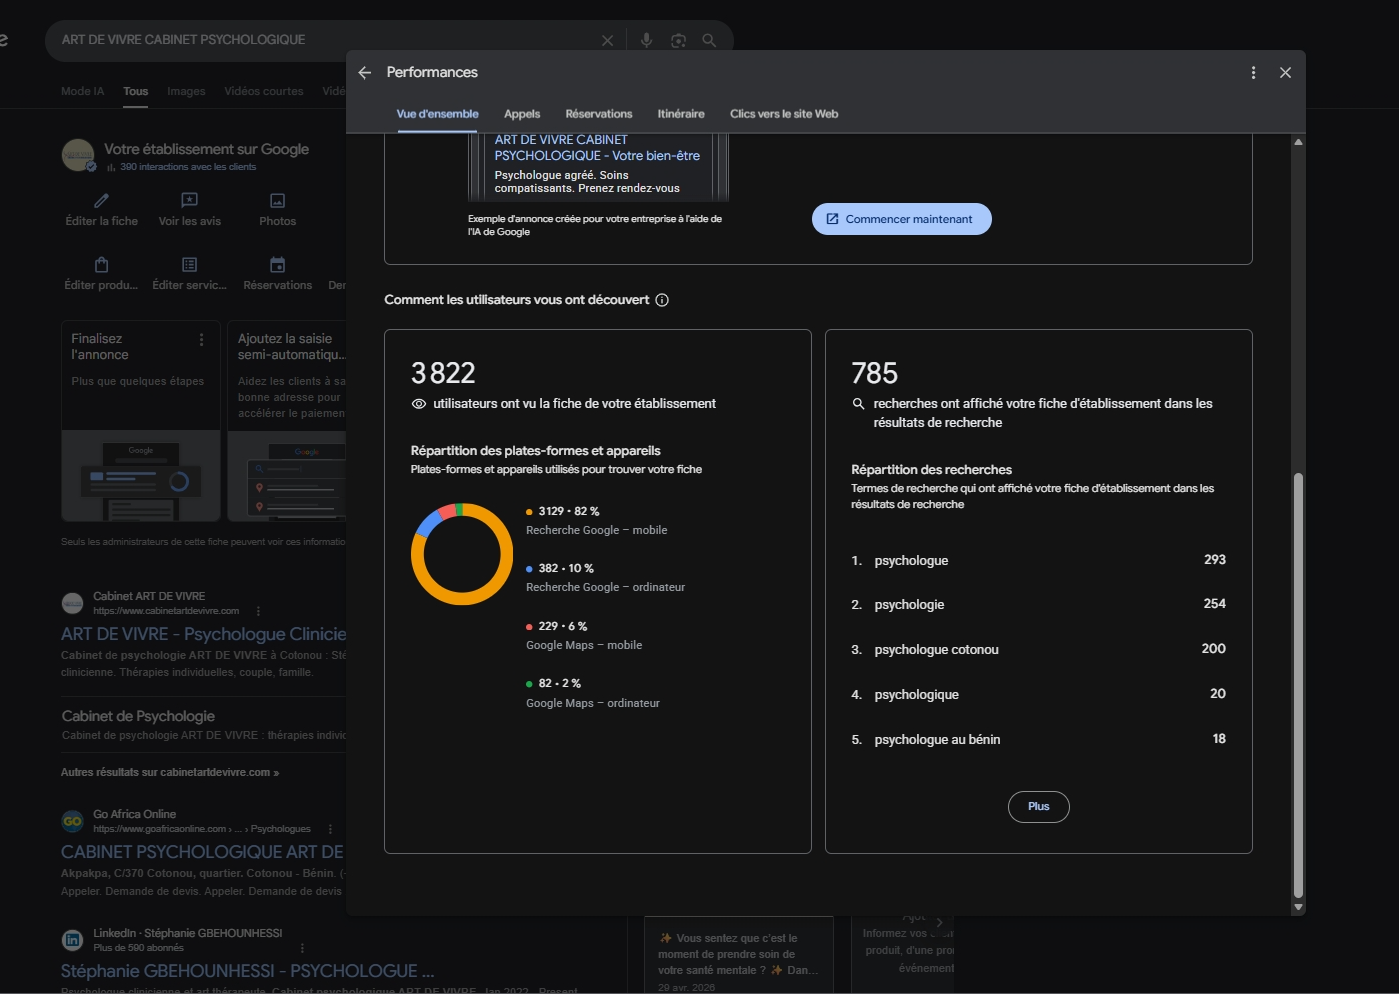This screenshot has width=1399, height=994.
Task: Go back using Performances panel arrow
Action: [x=365, y=73]
